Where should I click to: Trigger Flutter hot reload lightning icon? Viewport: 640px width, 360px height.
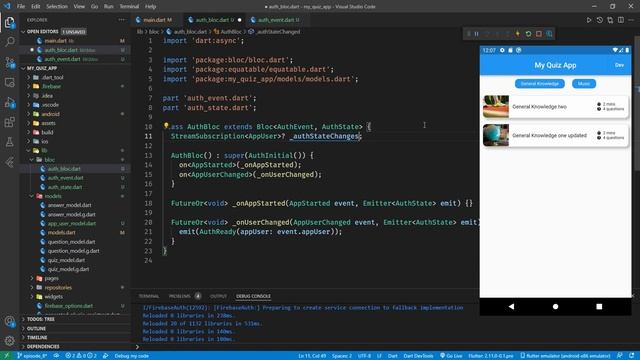point(518,34)
